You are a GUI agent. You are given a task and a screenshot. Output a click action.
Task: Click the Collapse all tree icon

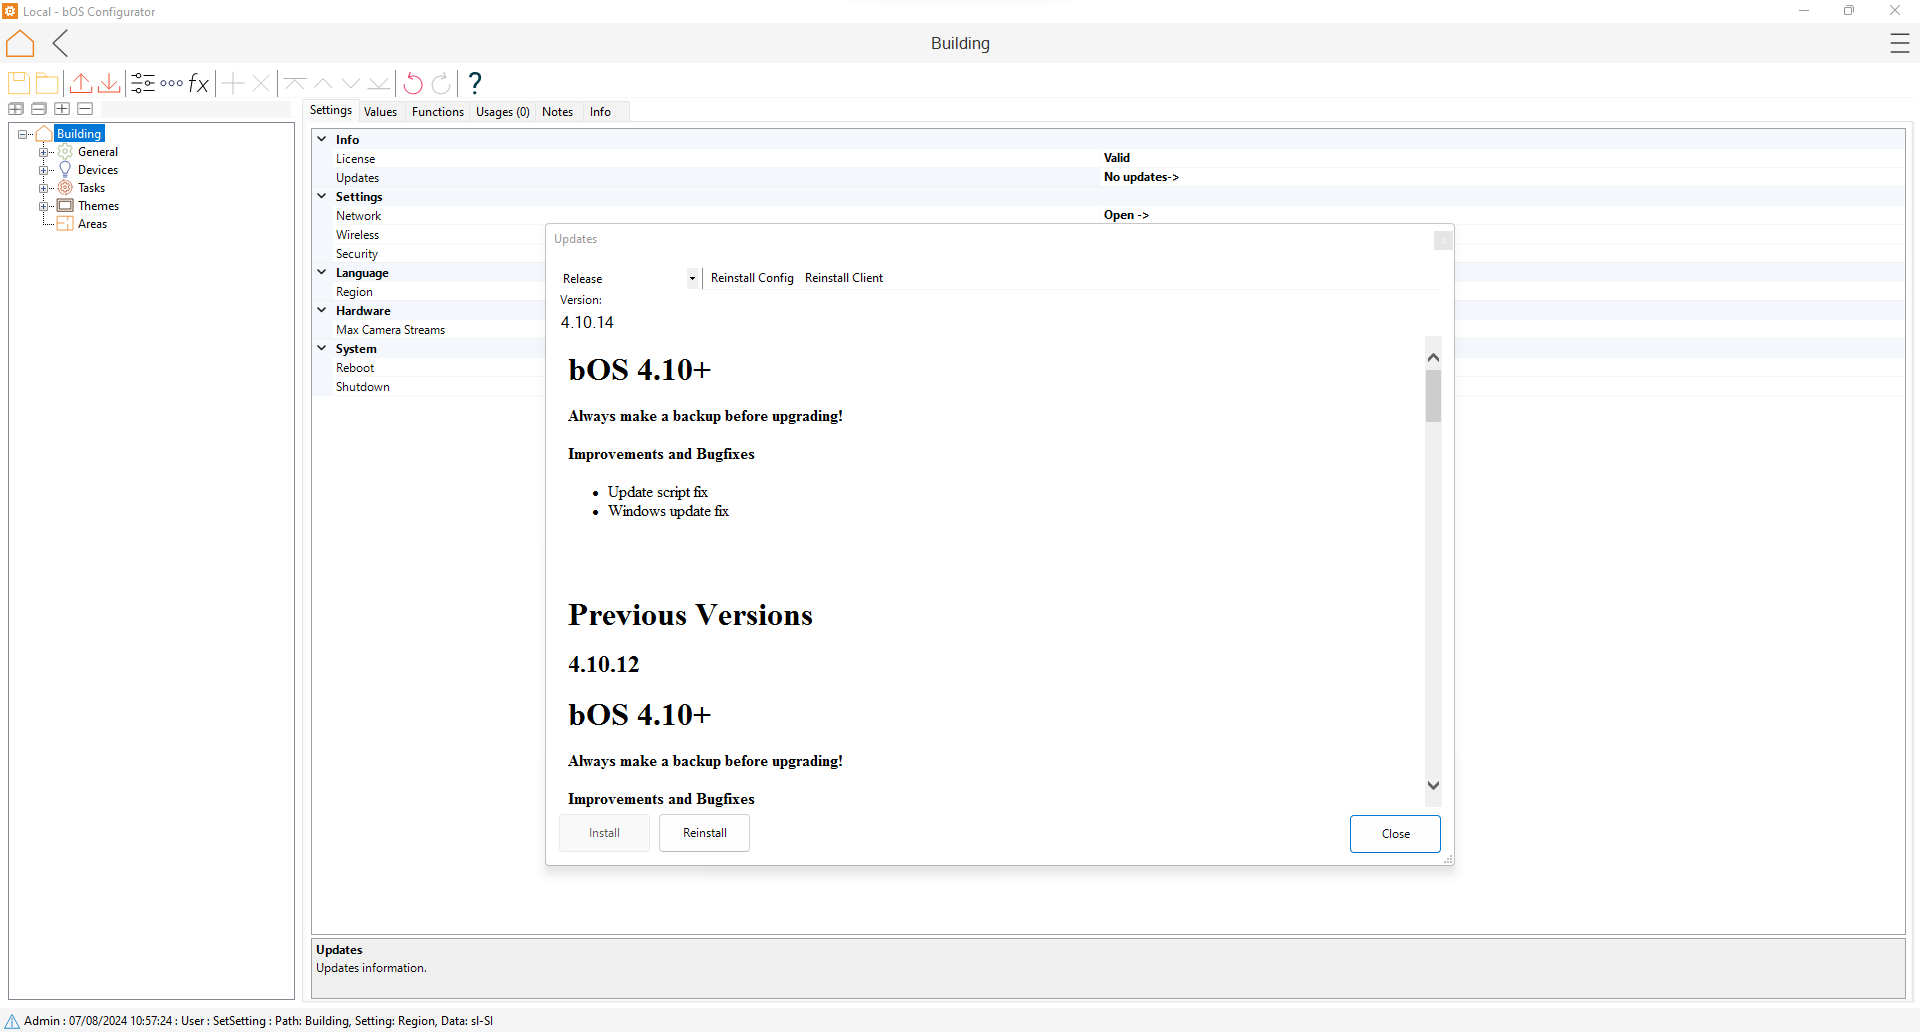(39, 108)
